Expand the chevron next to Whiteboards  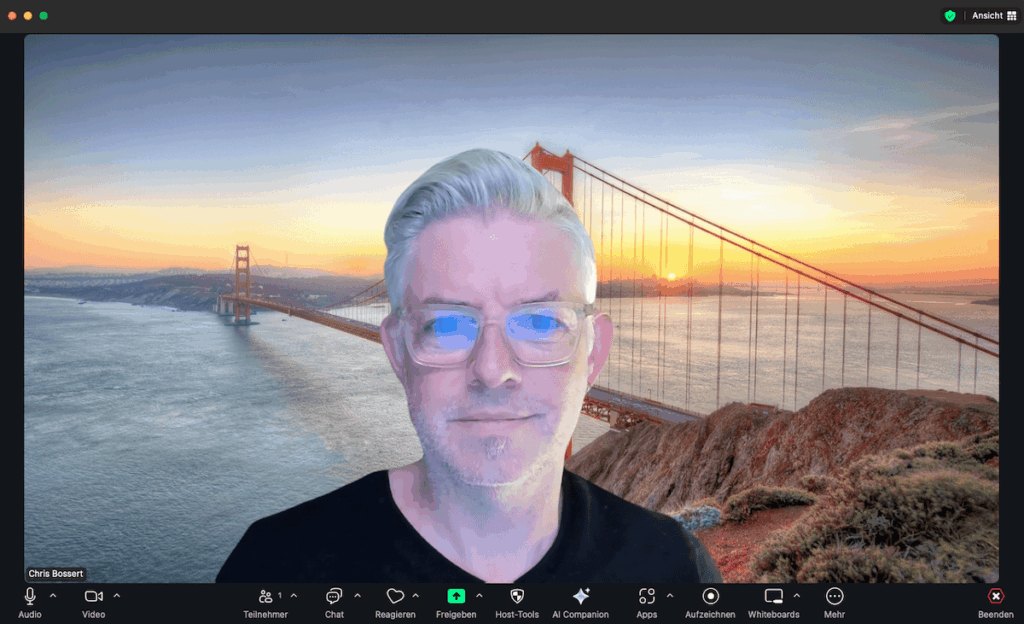tap(797, 596)
